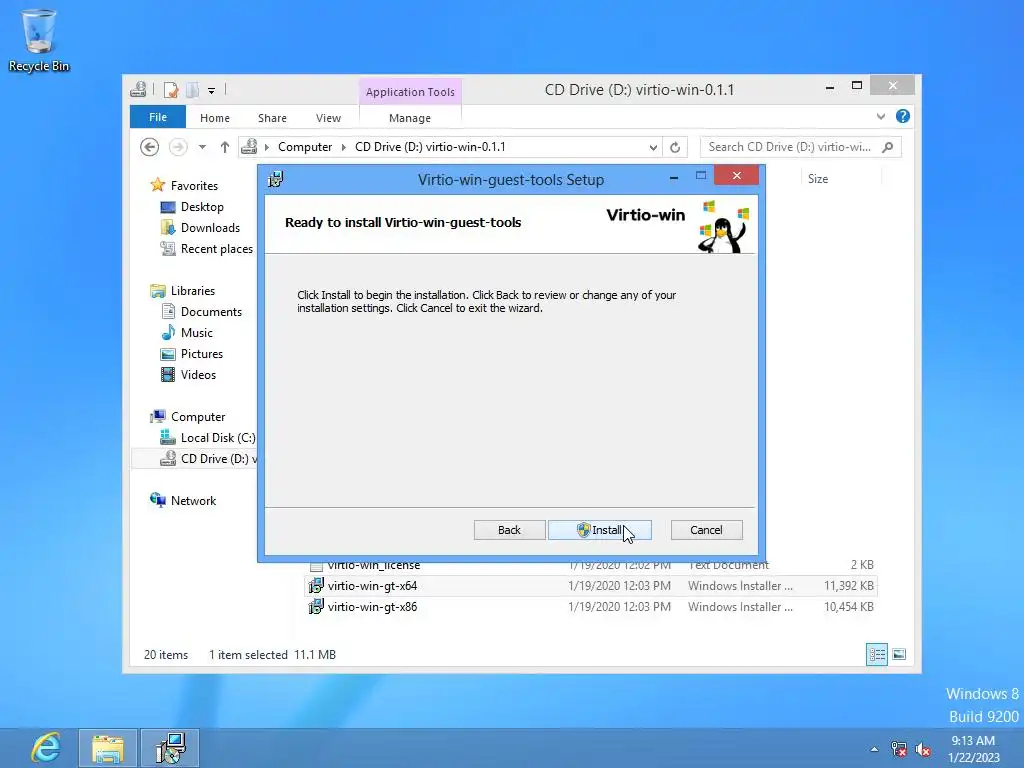The height and width of the screenshot is (768, 1024).
Task: Click the Setup dialog title bar icon
Action: pos(276,179)
